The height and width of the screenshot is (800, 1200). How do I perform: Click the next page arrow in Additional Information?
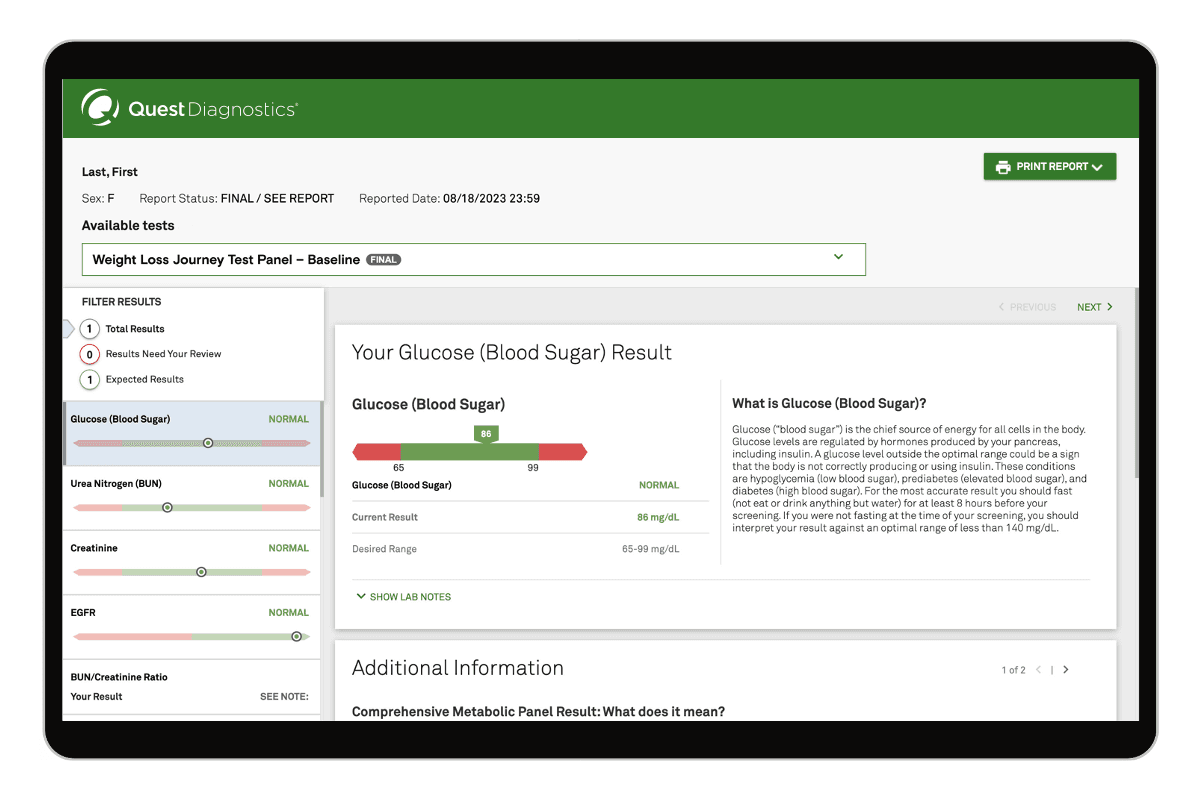click(x=1066, y=670)
